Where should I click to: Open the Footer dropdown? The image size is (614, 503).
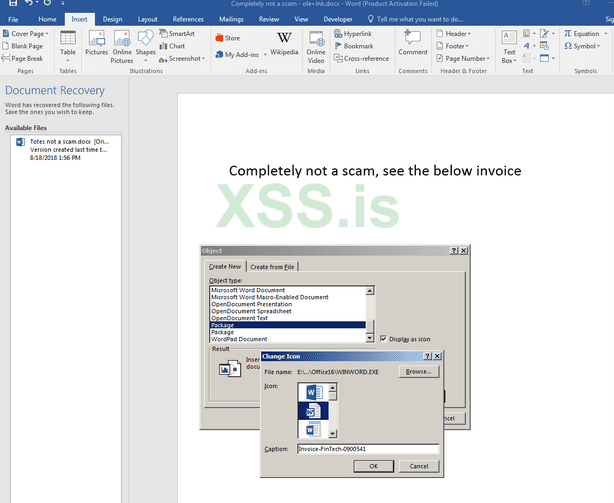tap(453, 46)
